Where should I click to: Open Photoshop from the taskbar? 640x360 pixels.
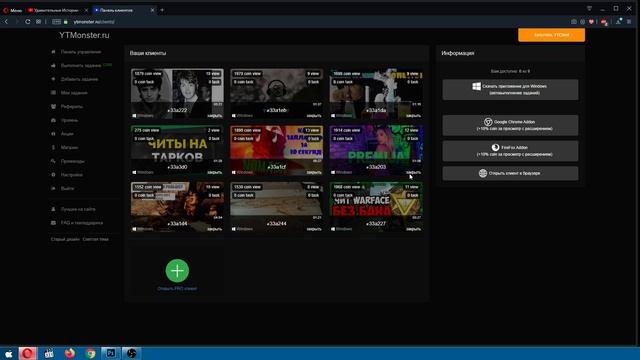tap(110, 353)
